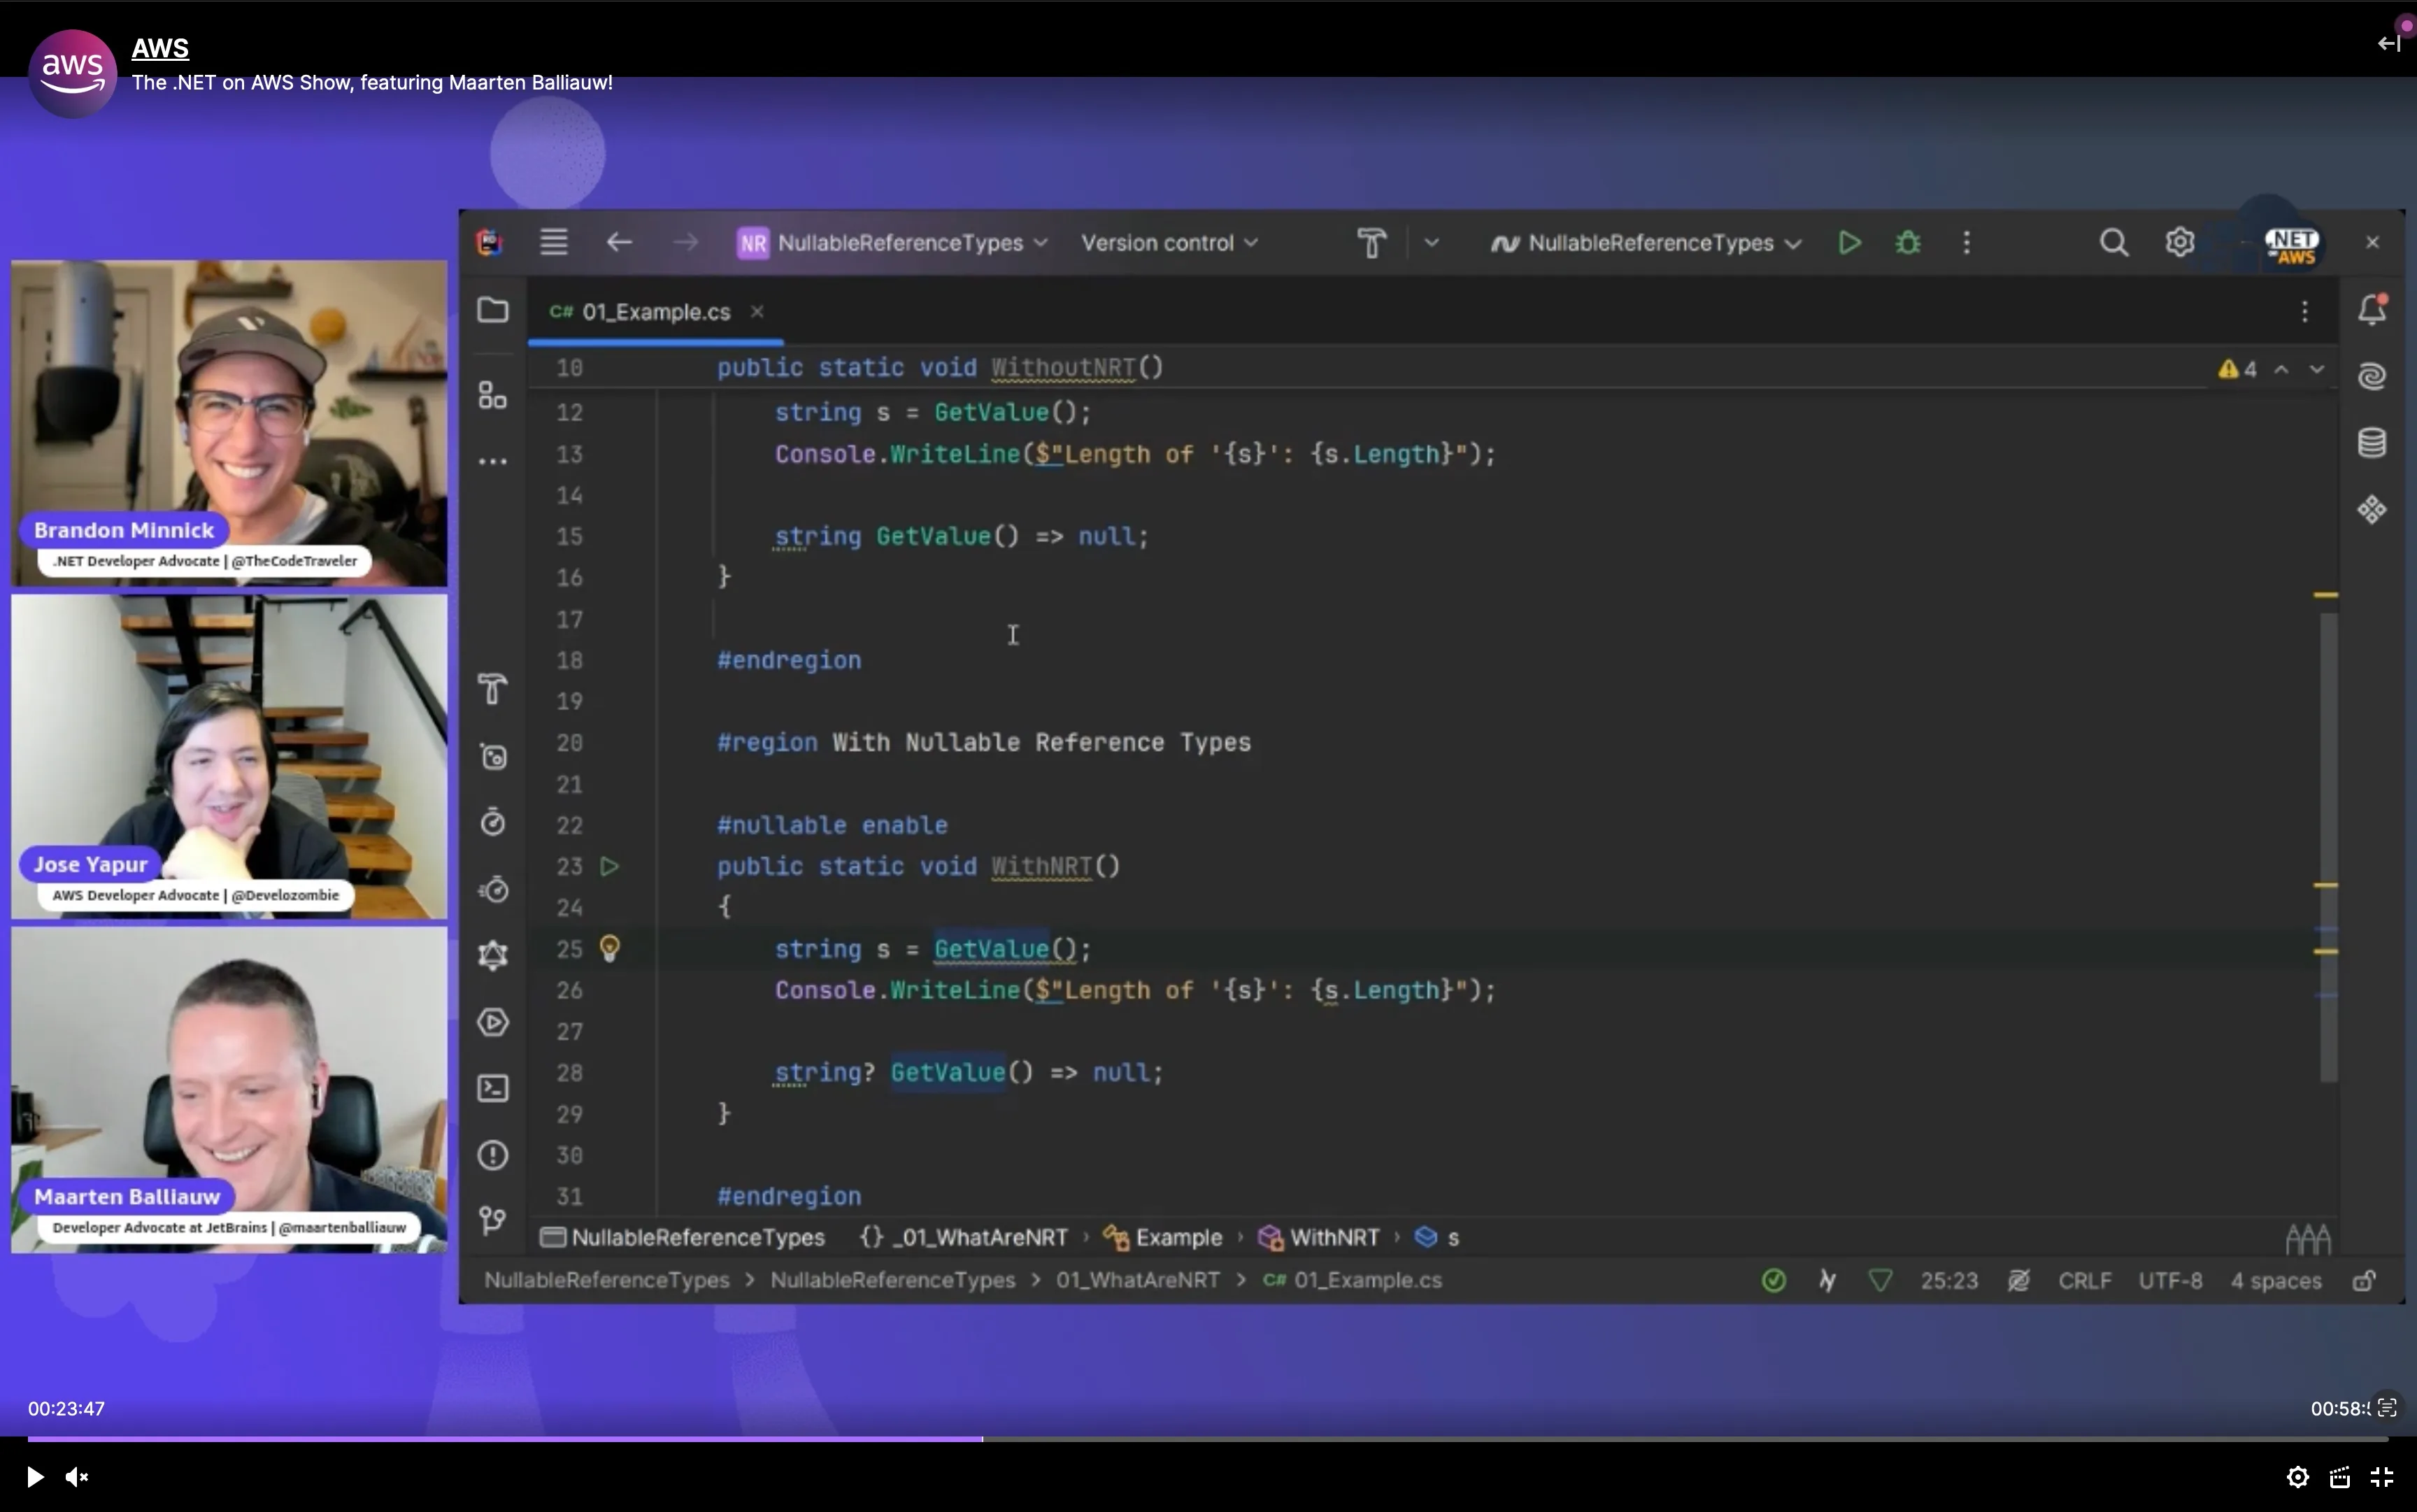Navigate forward with the right arrow
This screenshot has height=1512, width=2417.
click(x=685, y=242)
